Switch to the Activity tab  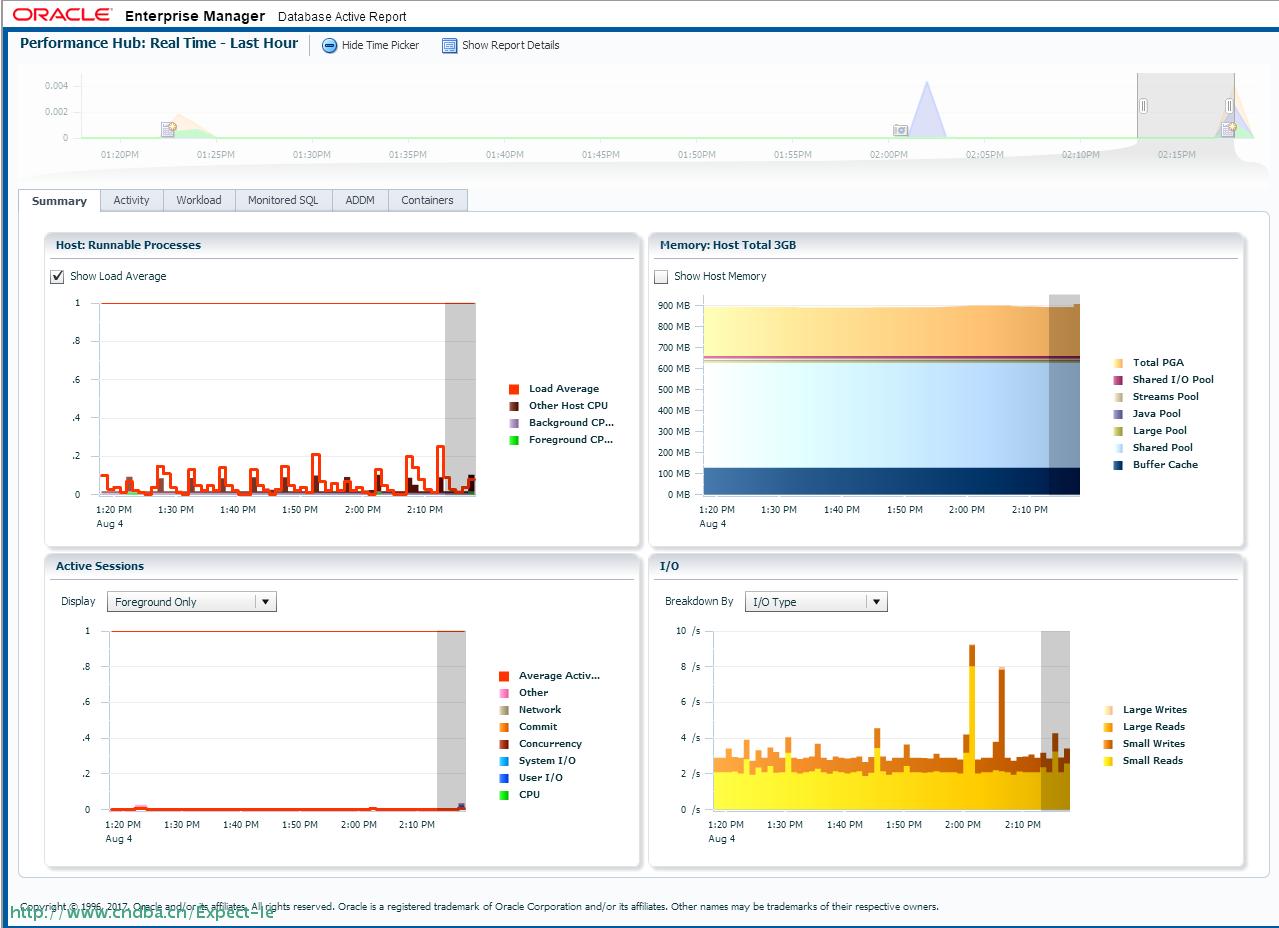click(x=131, y=200)
